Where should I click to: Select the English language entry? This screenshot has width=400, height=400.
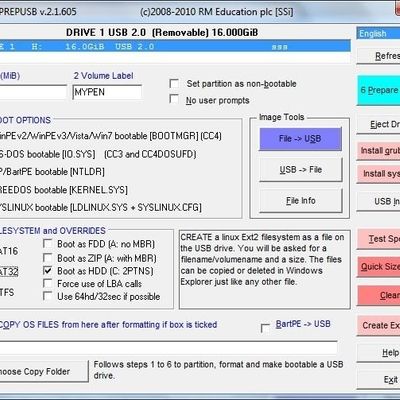tap(378, 34)
